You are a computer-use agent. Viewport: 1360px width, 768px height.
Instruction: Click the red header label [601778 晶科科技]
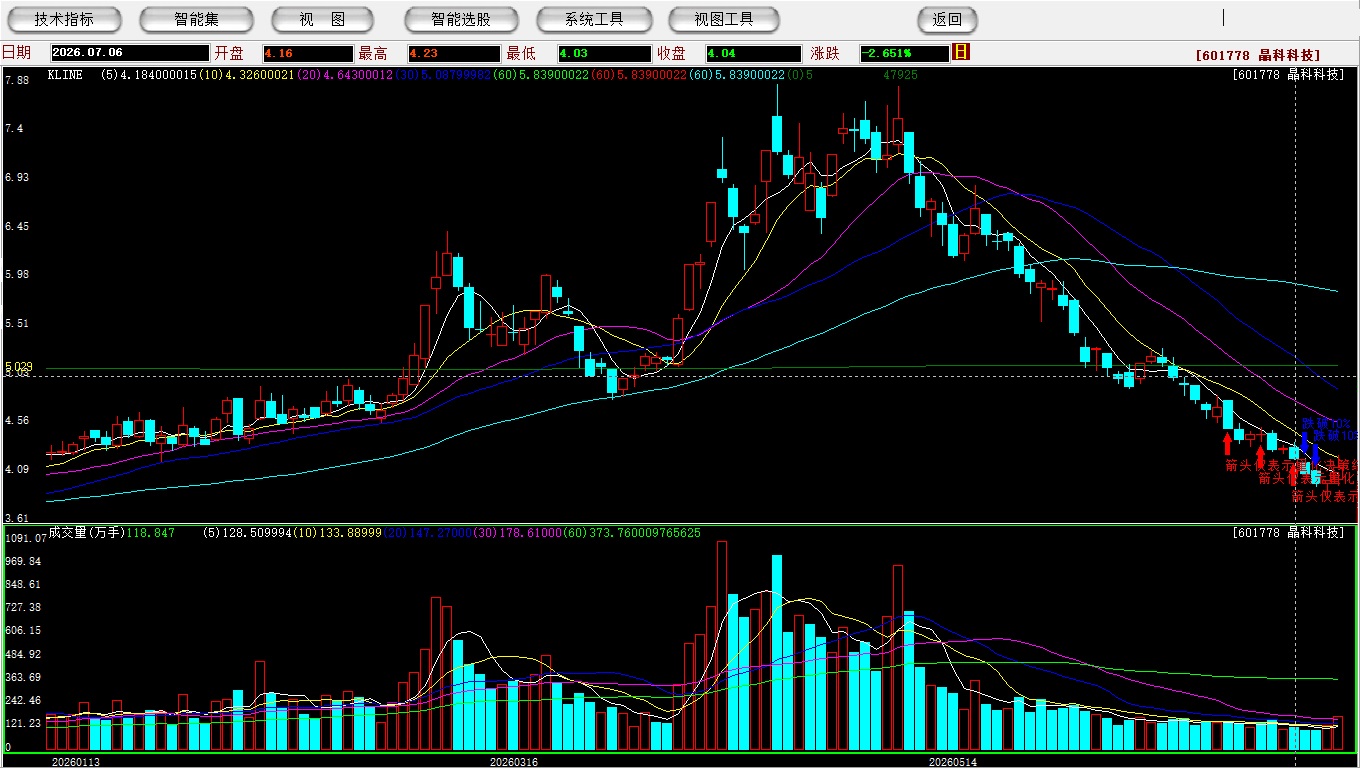[x=1257, y=56]
